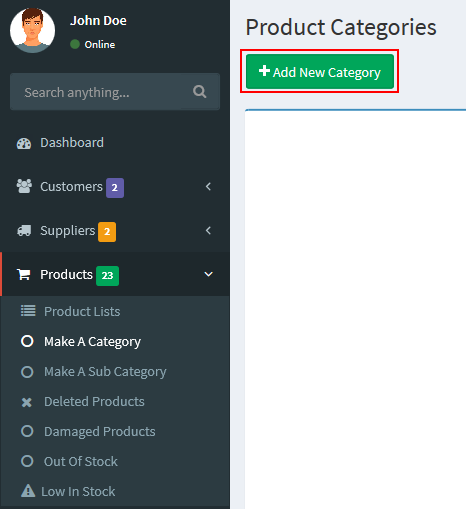Click the magnifier search icon
This screenshot has width=466, height=509.
pos(199,91)
